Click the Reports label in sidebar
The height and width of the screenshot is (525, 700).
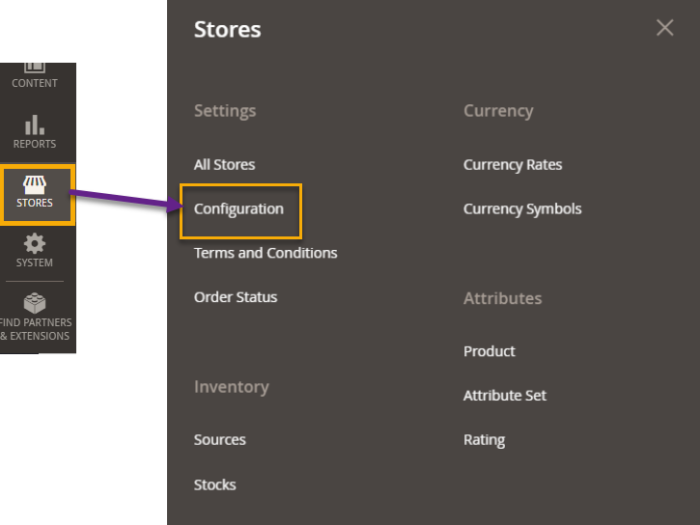pyautogui.click(x=35, y=144)
